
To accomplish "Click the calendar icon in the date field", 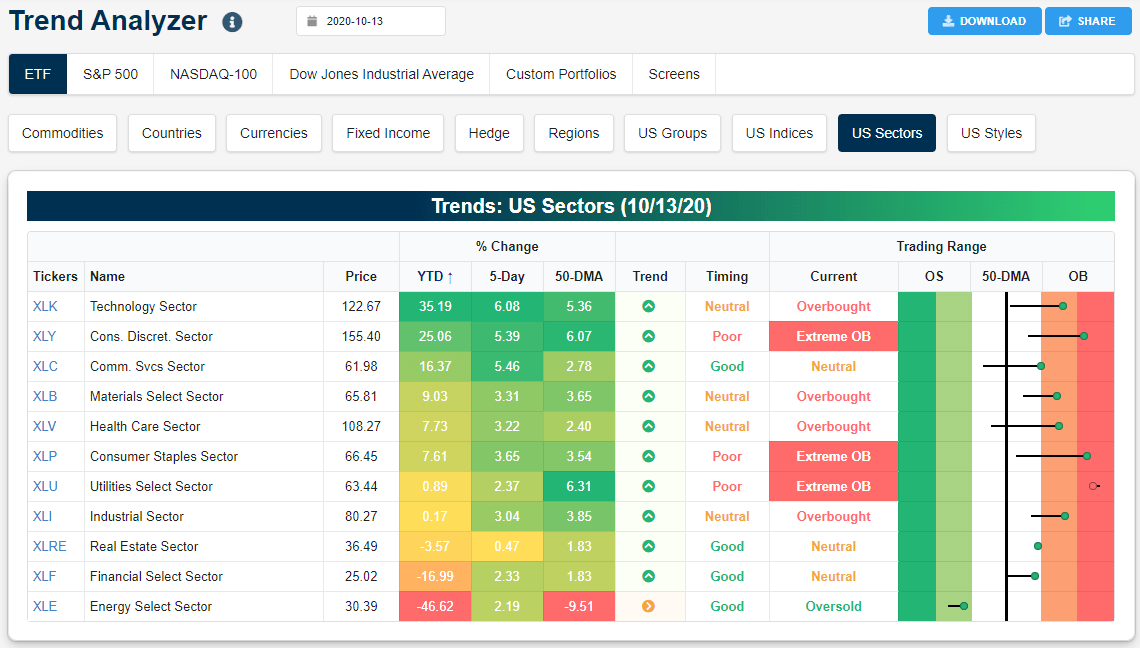I will 310,20.
